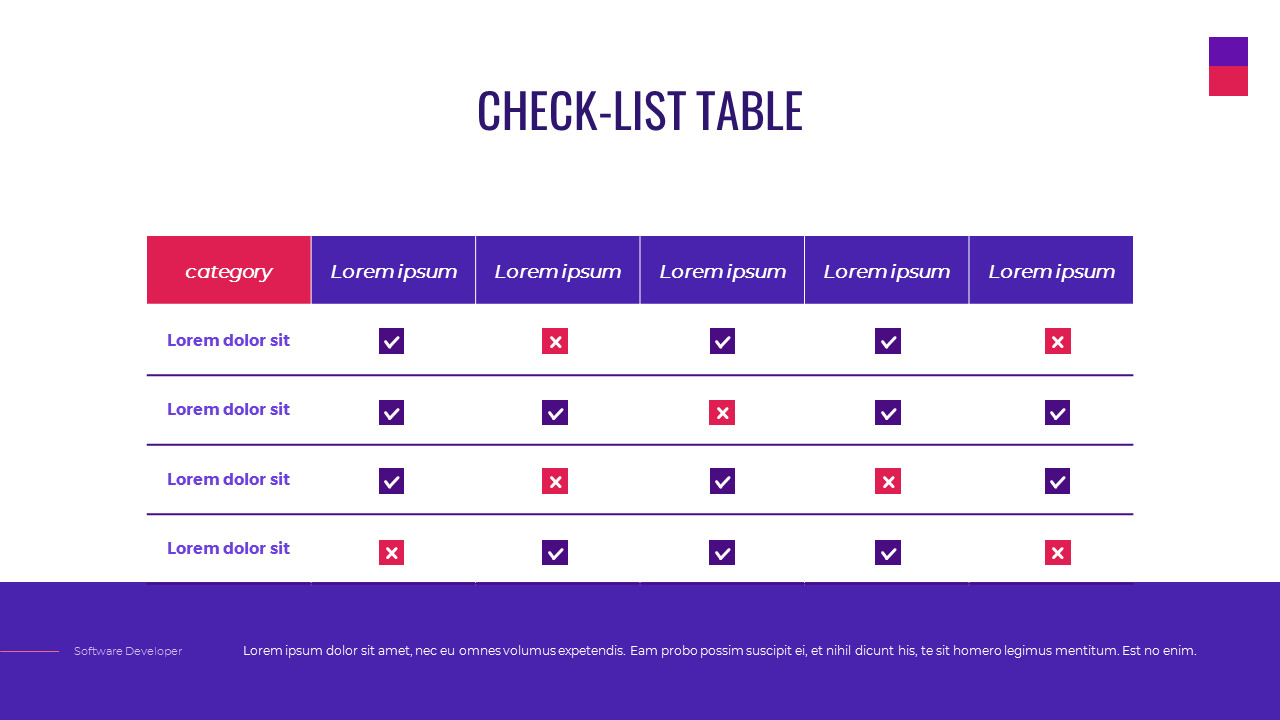Screen dimensions: 1280x720
Task: Click the 'Software Developer' footer label
Action: pyautogui.click(x=128, y=651)
